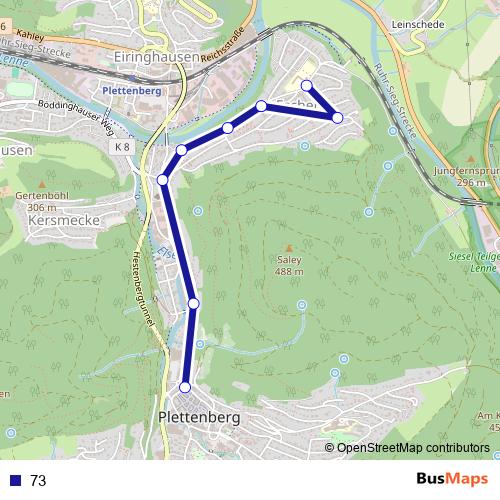Click the Kersmecke district label
The image size is (500, 500).
[64, 220]
